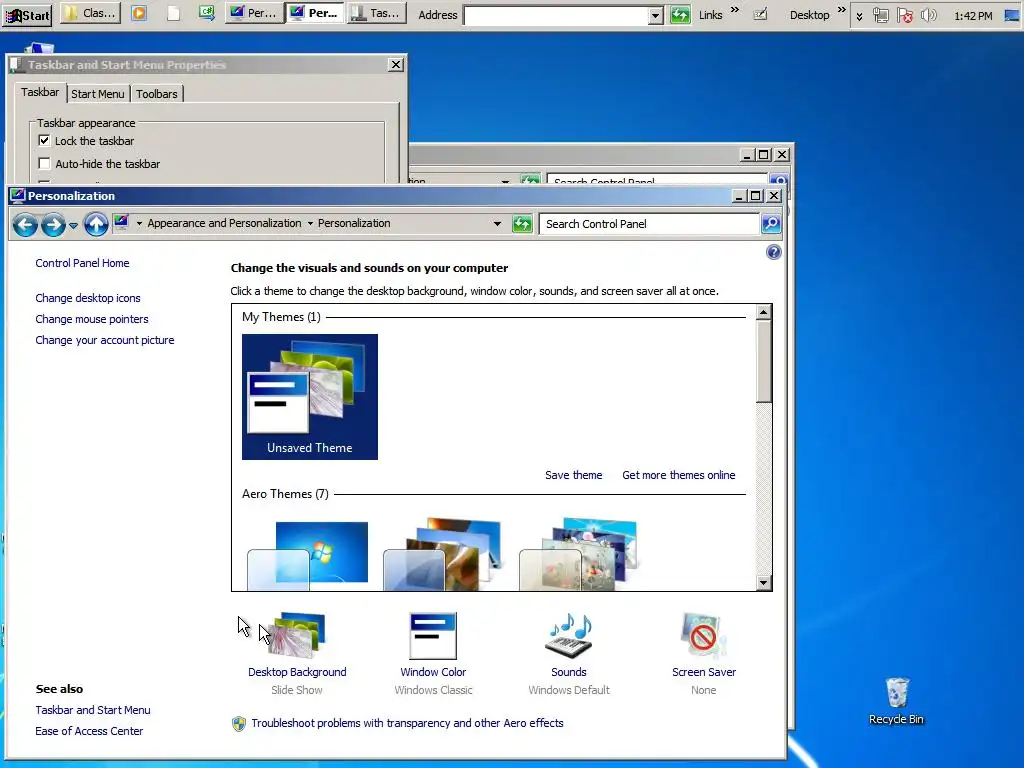
Task: Click Change mouse pointers
Action: click(91, 319)
